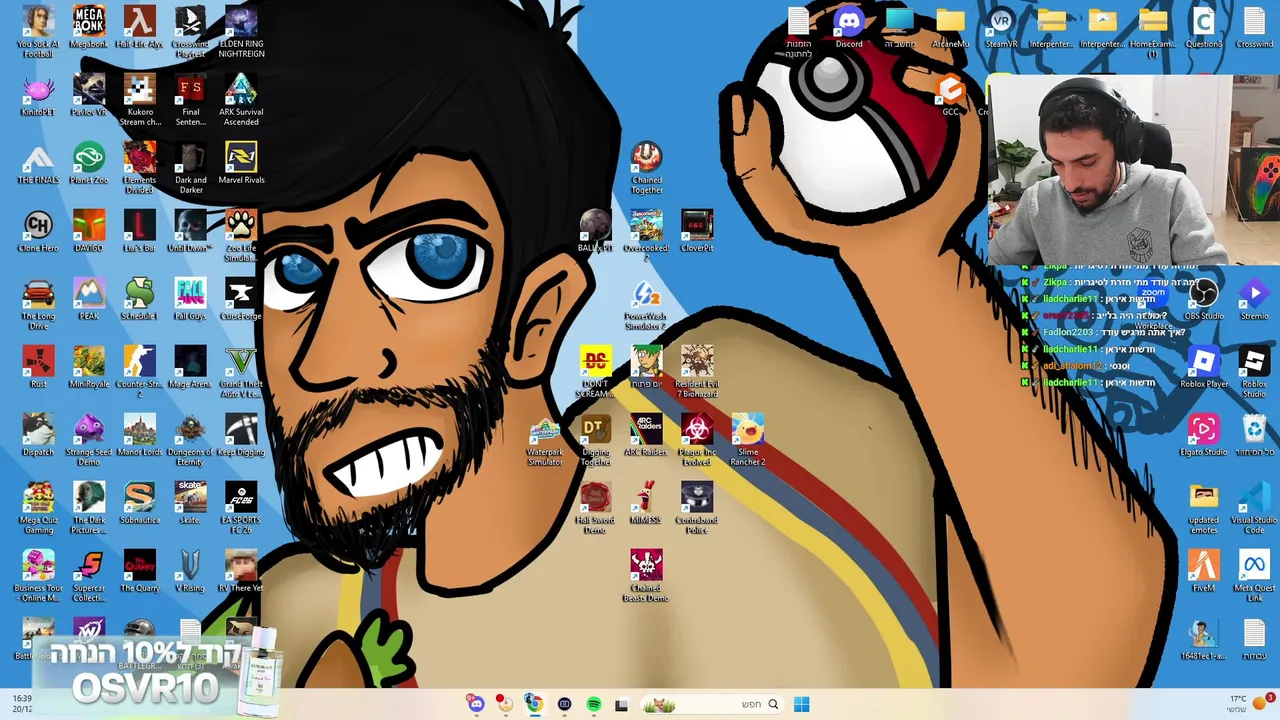Click the Roblox Studio icon
The image size is (1280, 720).
pos(1254,371)
